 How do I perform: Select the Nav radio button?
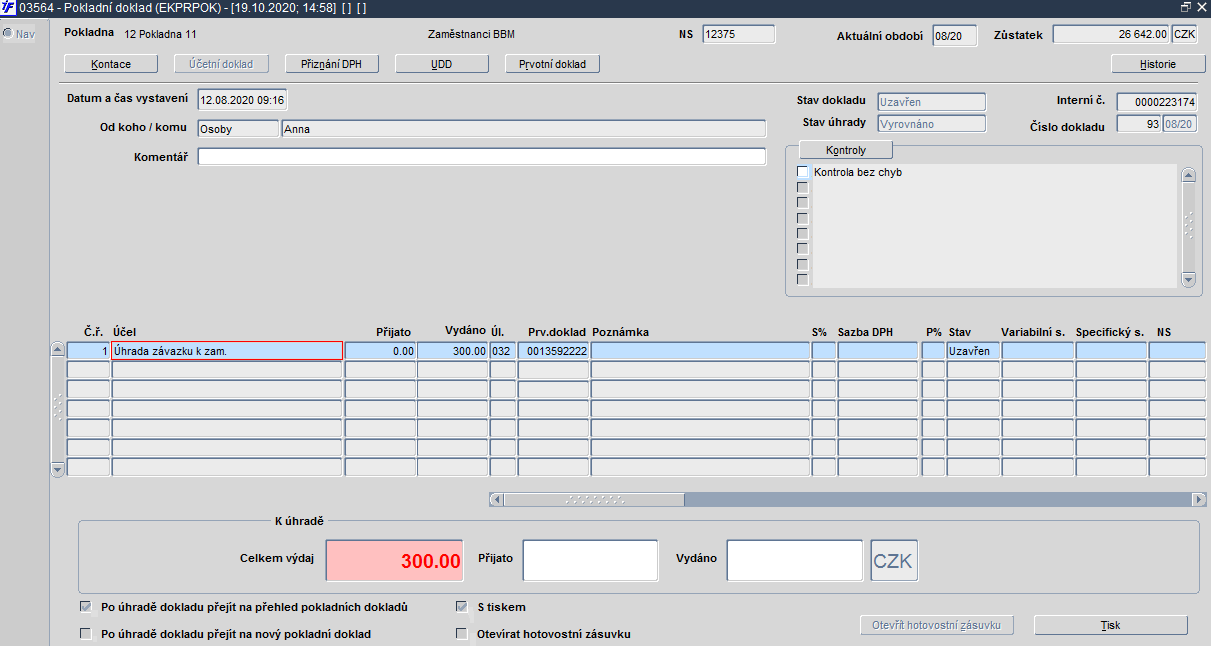tap(8, 34)
